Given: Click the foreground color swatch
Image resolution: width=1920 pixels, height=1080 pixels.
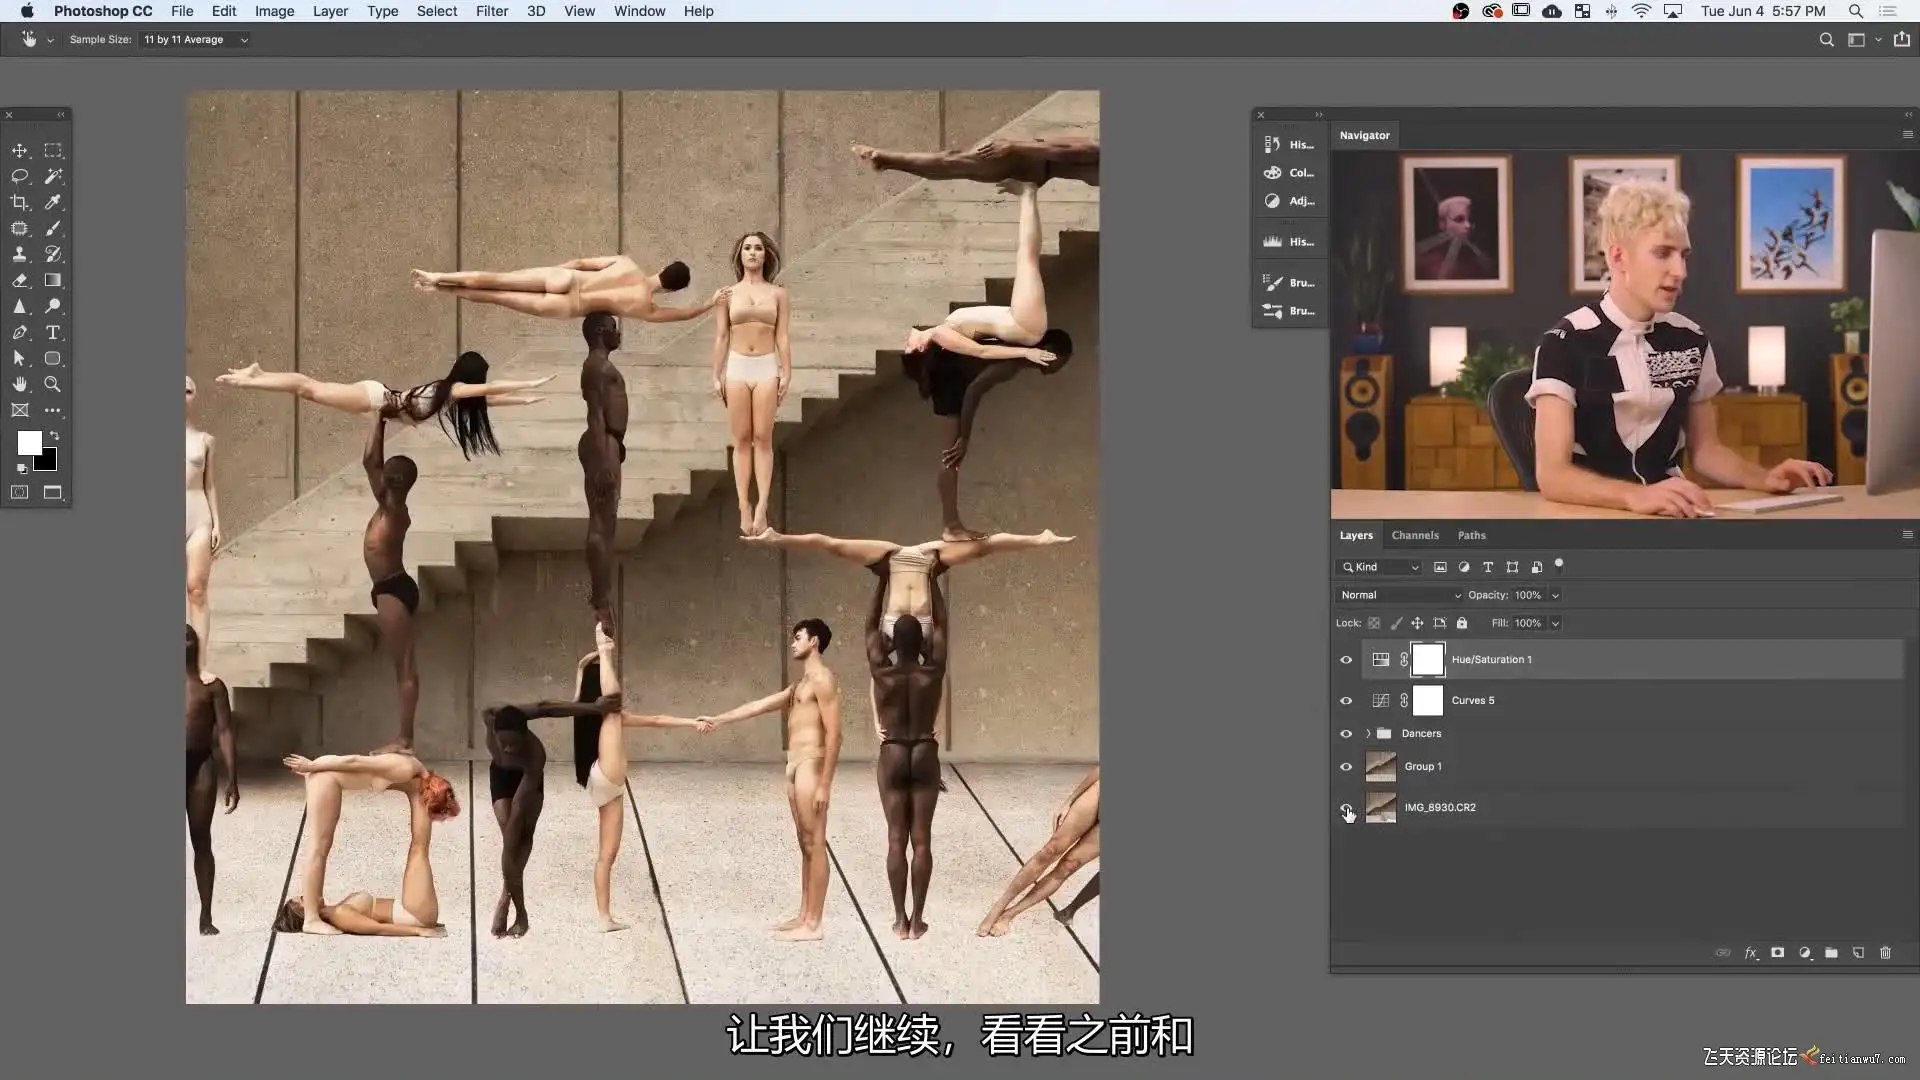Looking at the screenshot, I should [29, 443].
